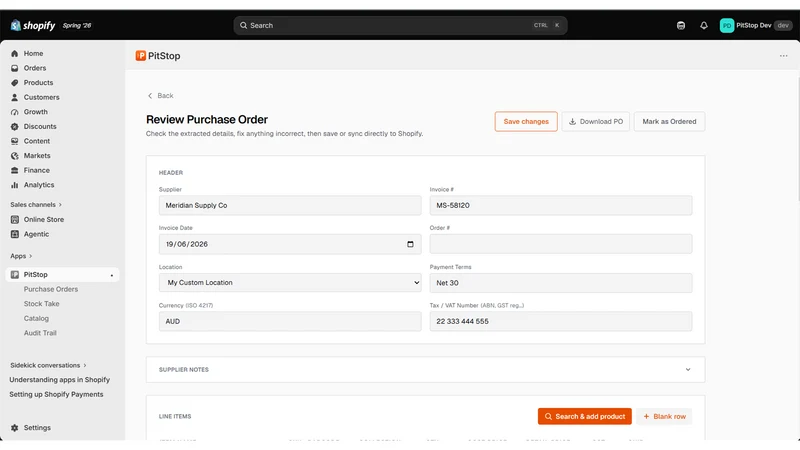The width and height of the screenshot is (800, 450).
Task: Click the Customers person icon
Action: tap(14, 97)
